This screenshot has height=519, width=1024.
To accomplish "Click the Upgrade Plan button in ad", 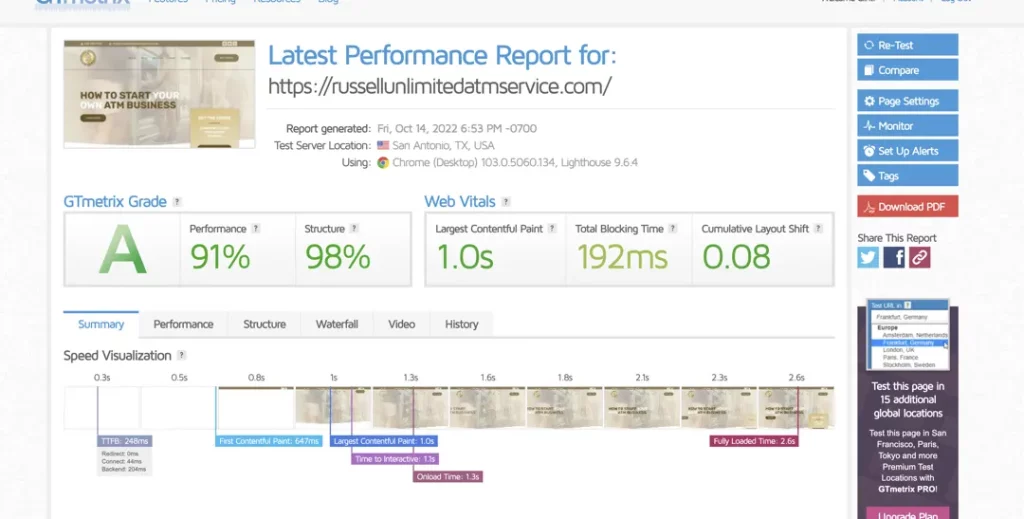I will (908, 514).
